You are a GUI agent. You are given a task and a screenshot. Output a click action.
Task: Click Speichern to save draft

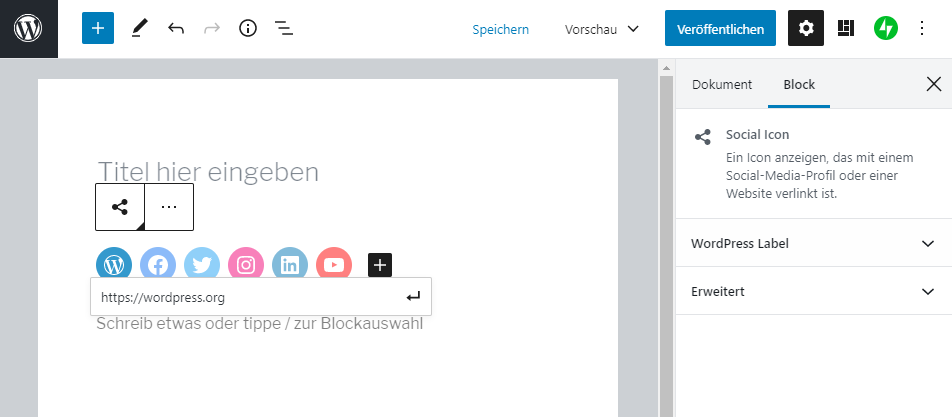click(x=500, y=29)
